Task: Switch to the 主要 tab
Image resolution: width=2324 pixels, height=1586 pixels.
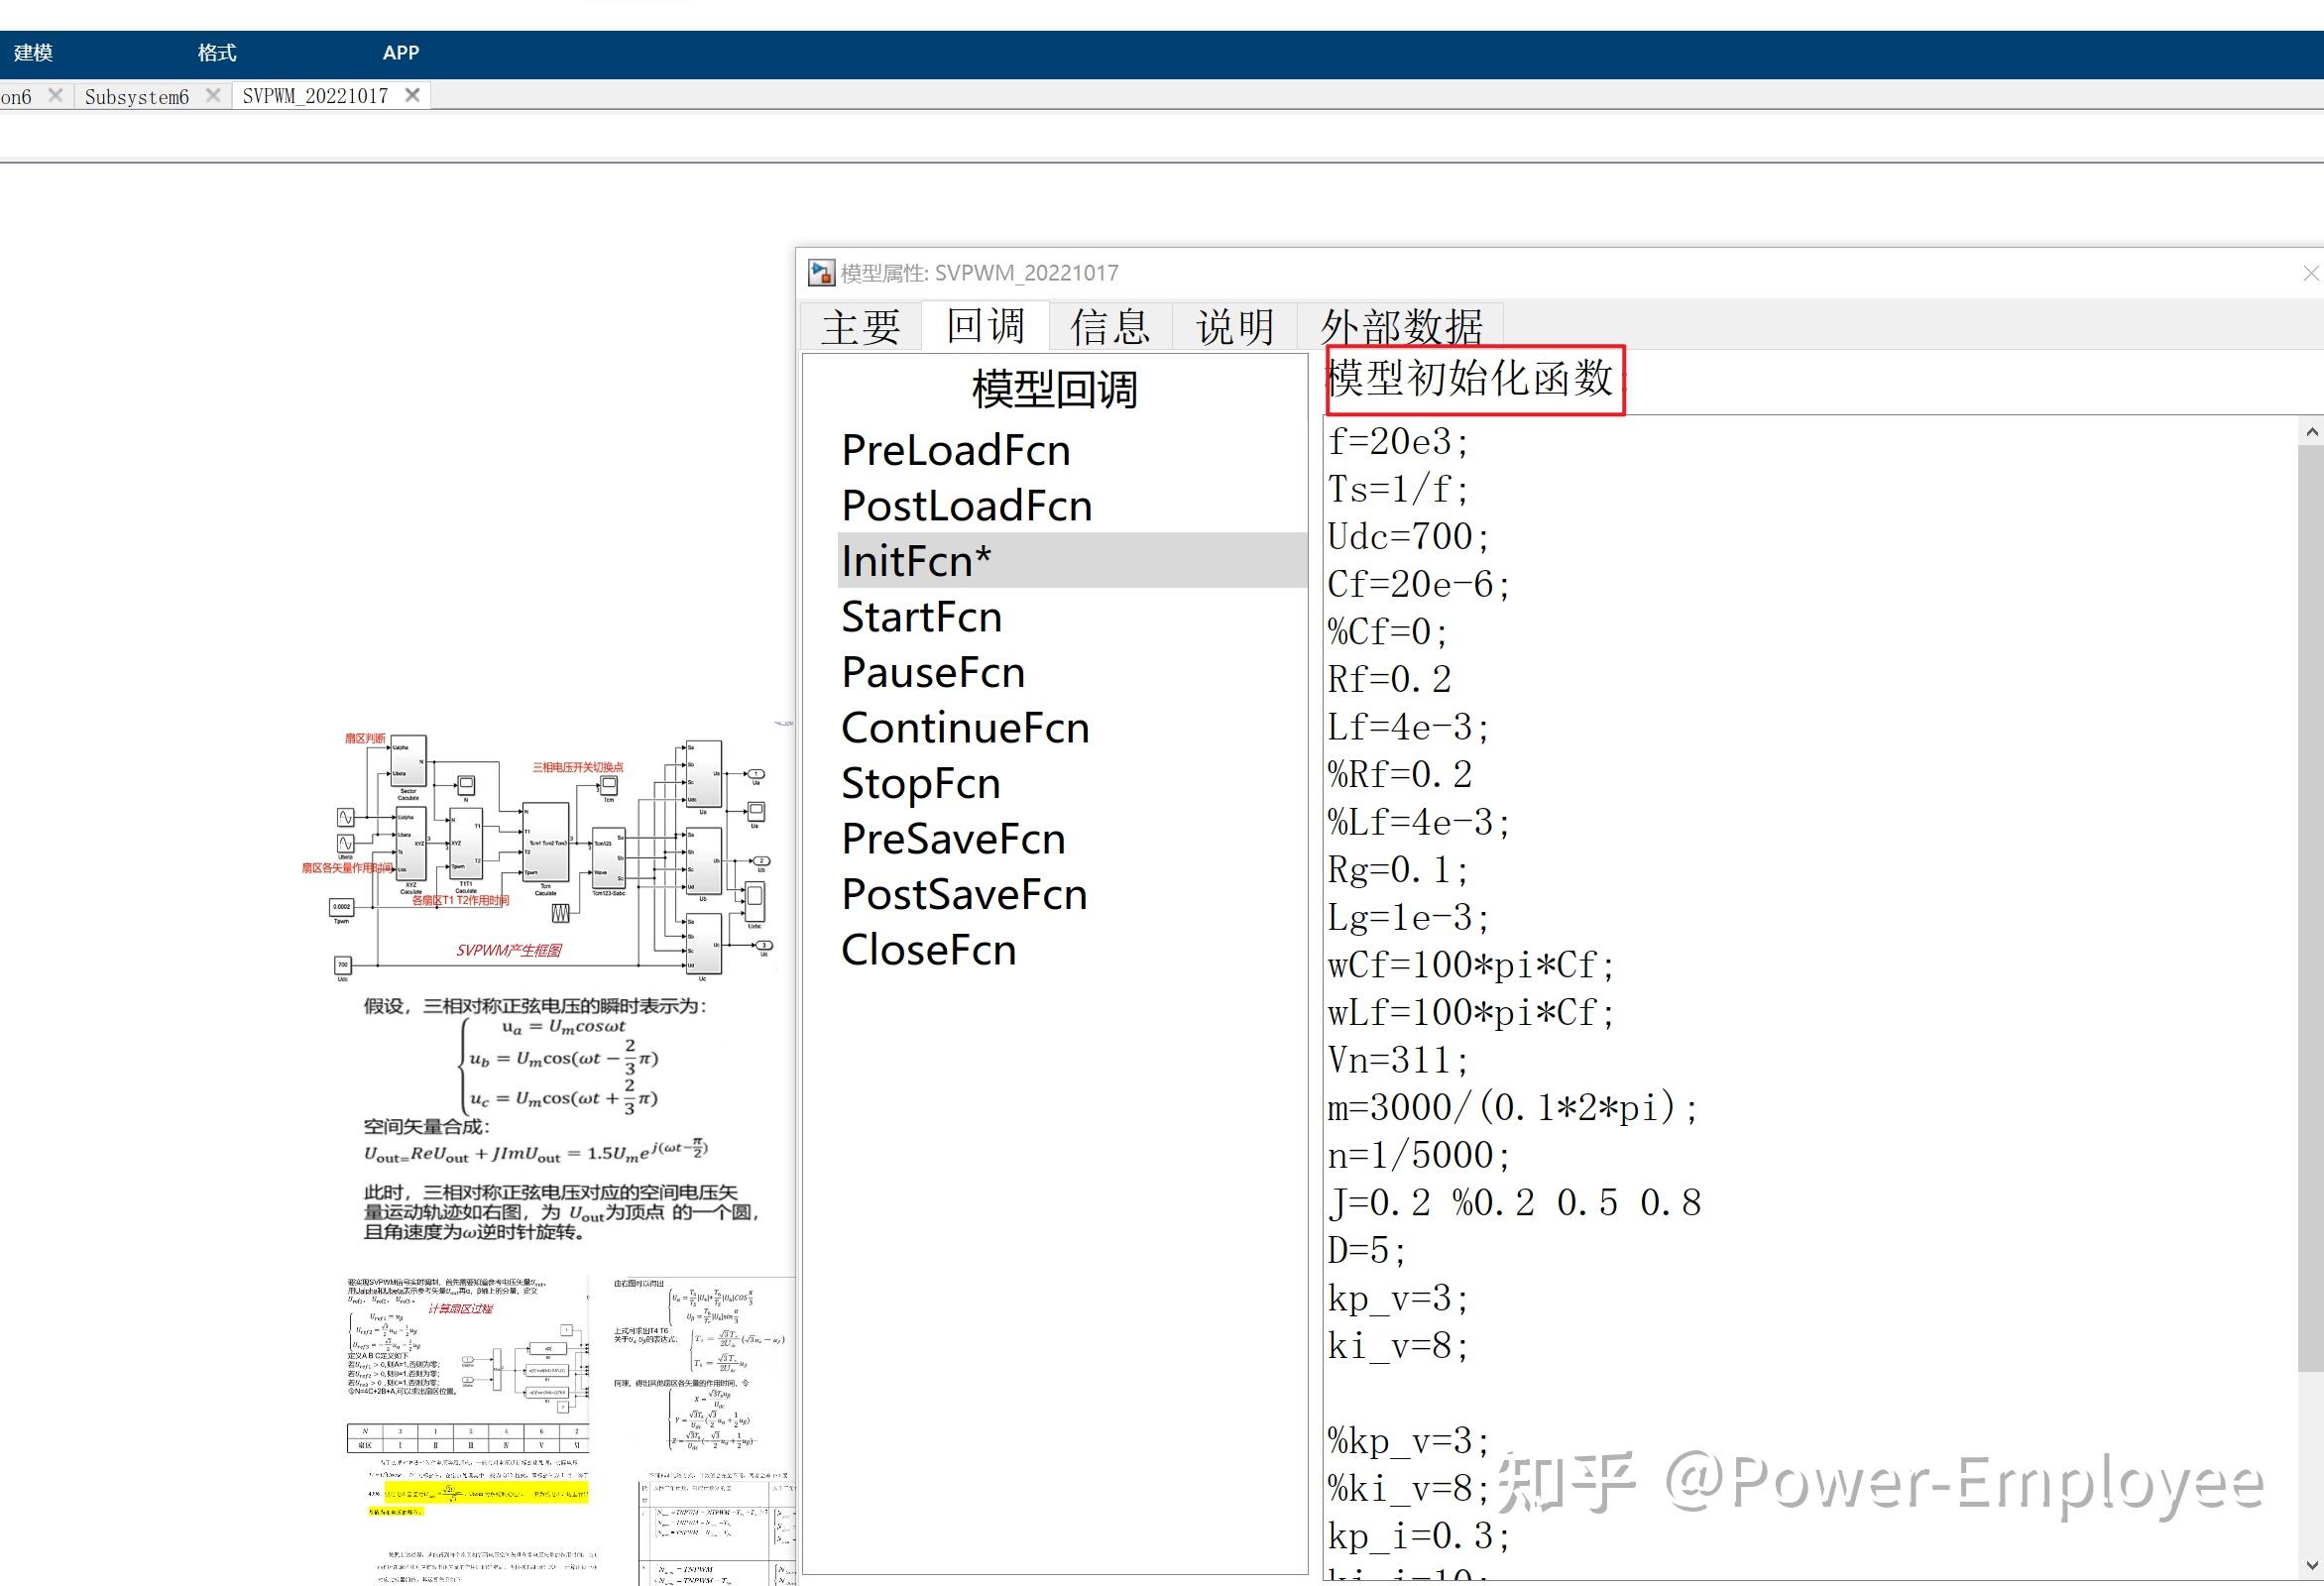Action: (x=860, y=327)
